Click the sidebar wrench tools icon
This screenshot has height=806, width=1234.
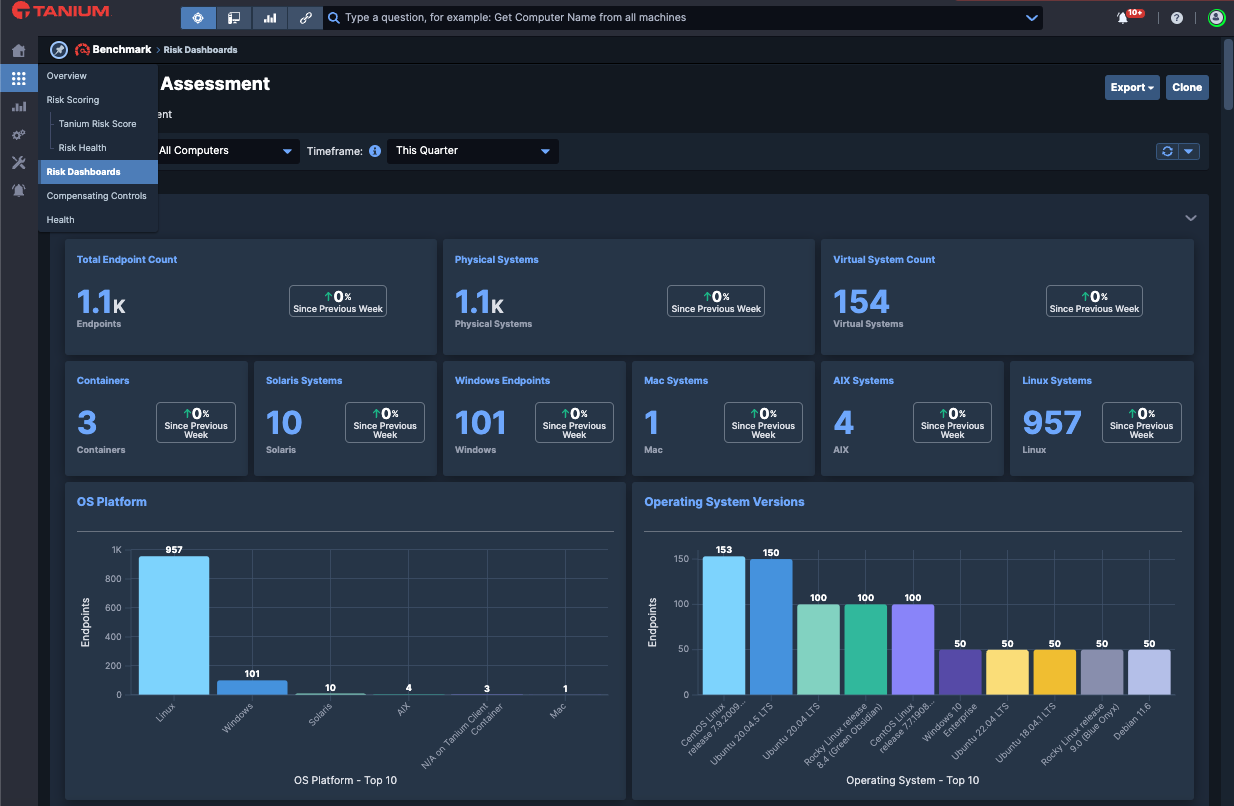[x=18, y=162]
